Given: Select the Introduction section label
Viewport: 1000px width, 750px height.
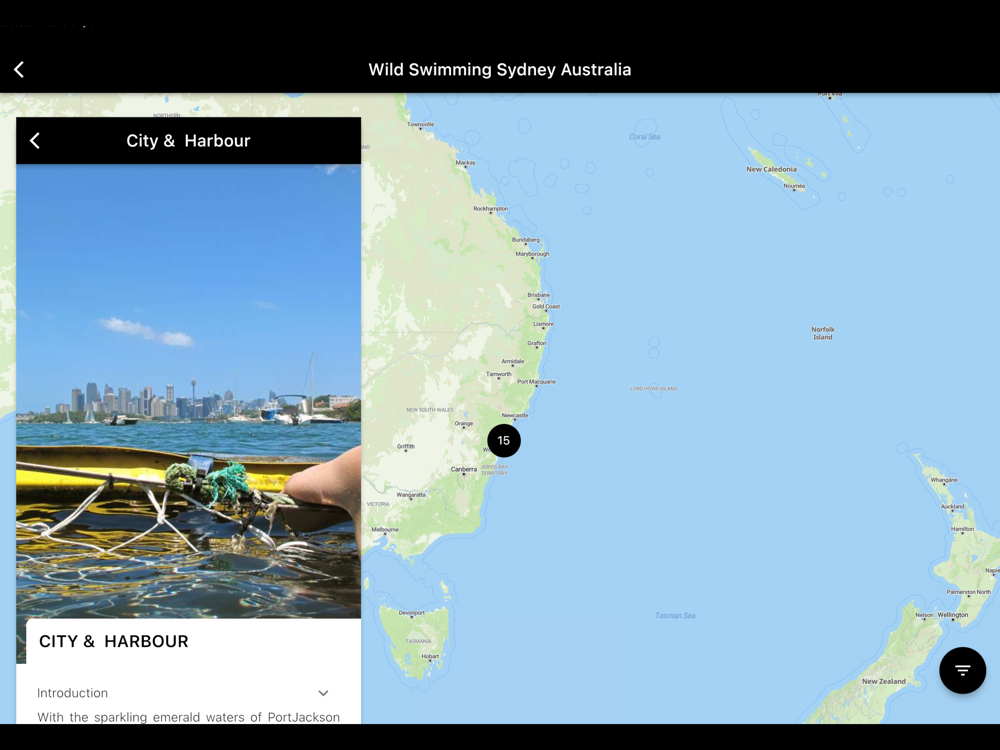Looking at the screenshot, I should 72,693.
